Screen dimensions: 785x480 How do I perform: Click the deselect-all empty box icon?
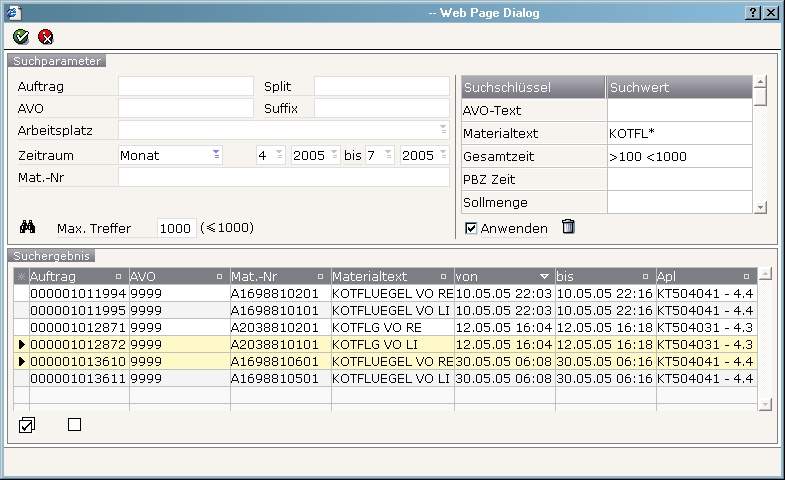coord(74,424)
